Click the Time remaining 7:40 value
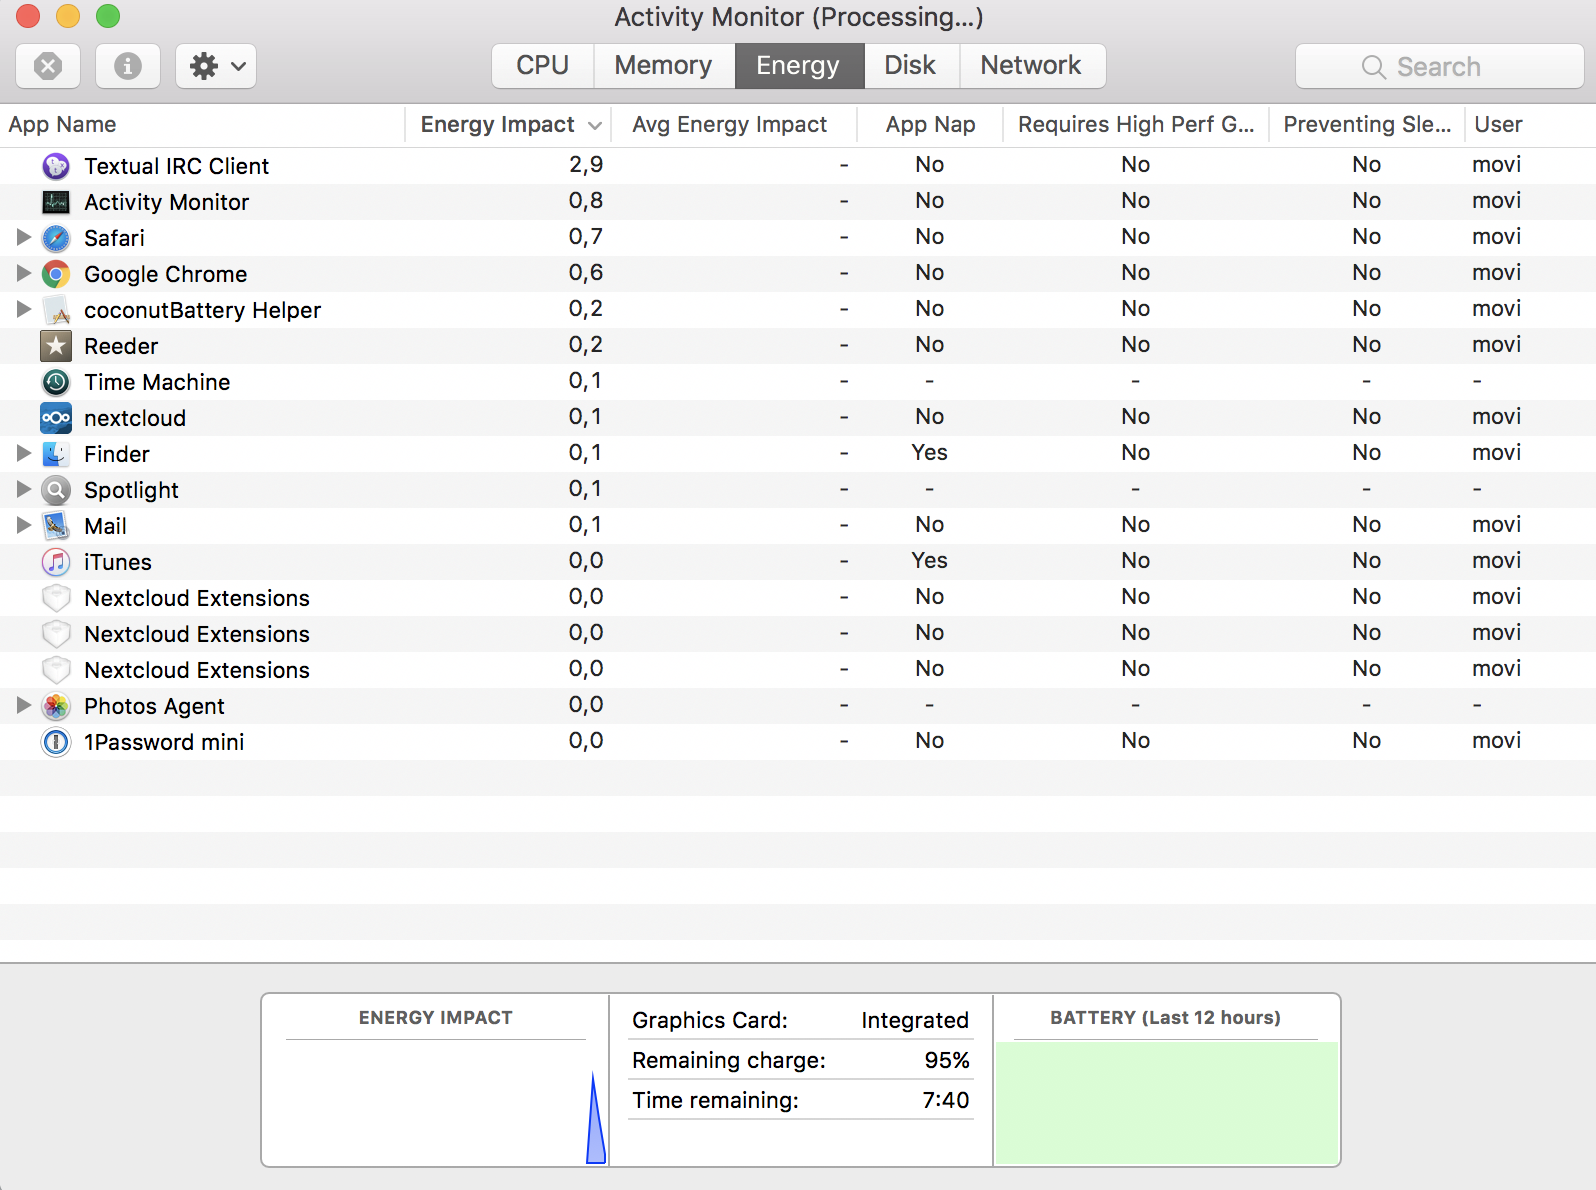Image resolution: width=1596 pixels, height=1190 pixels. point(946,1100)
